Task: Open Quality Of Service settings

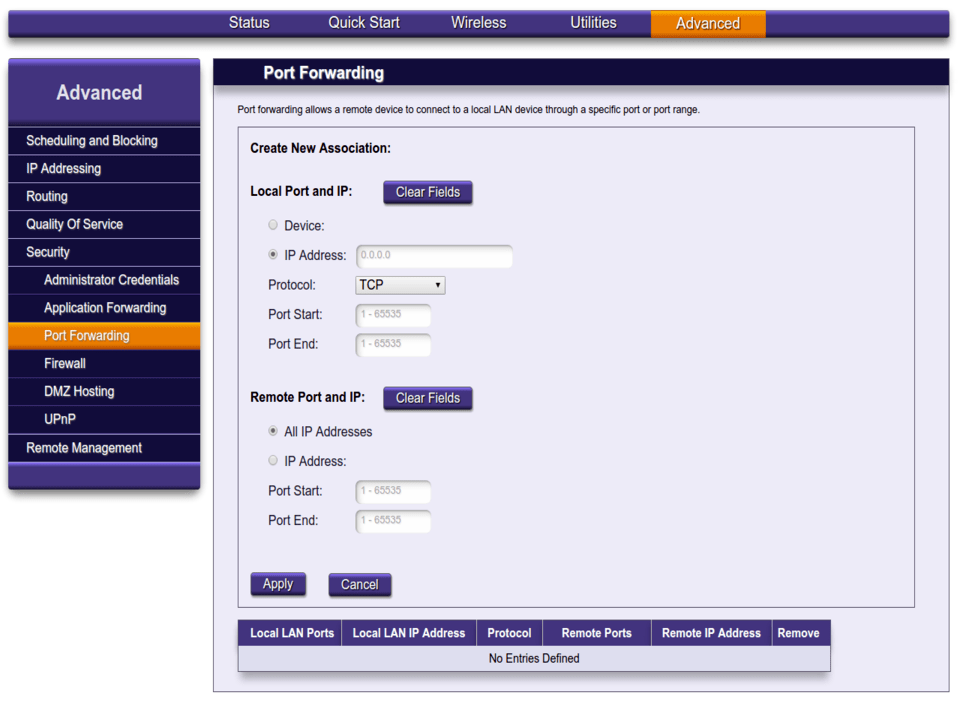Action: click(77, 224)
